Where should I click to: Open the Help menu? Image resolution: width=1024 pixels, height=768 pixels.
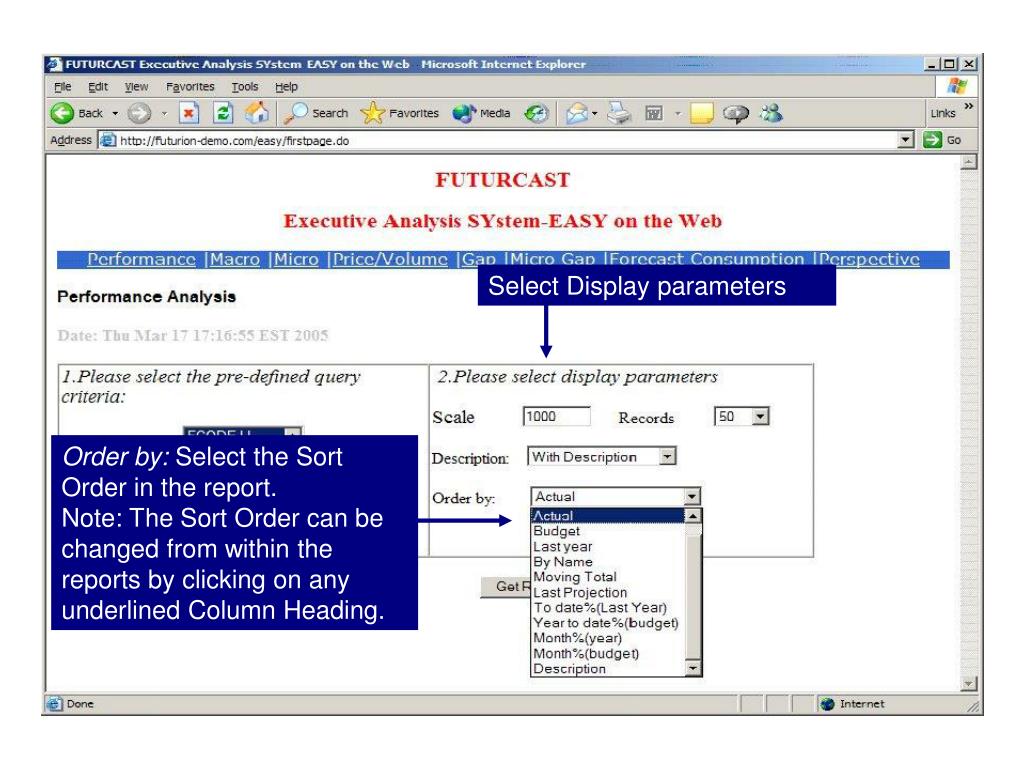pos(286,86)
